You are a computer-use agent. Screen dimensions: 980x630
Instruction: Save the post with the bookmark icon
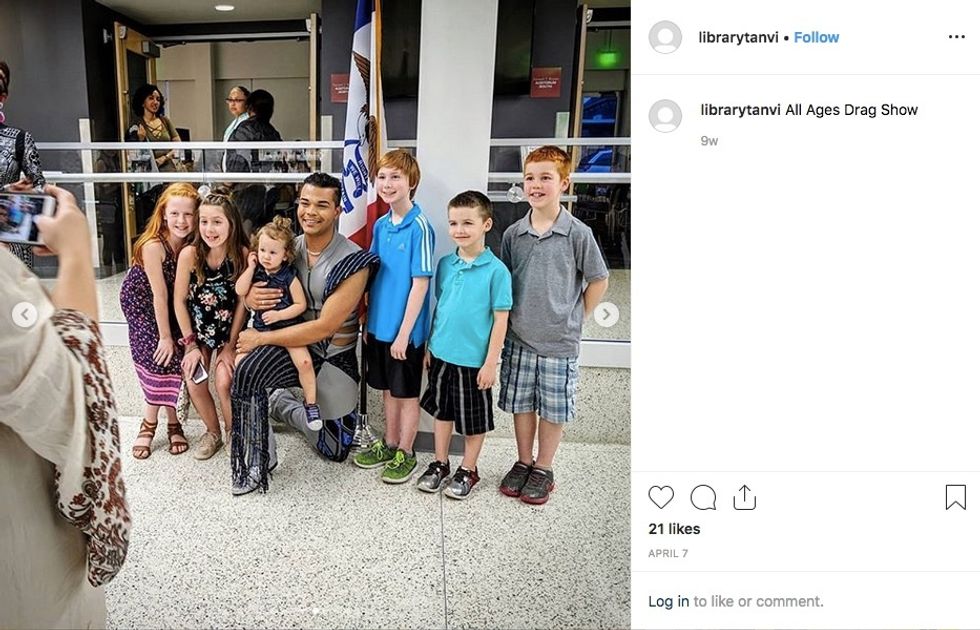pyautogui.click(x=955, y=498)
